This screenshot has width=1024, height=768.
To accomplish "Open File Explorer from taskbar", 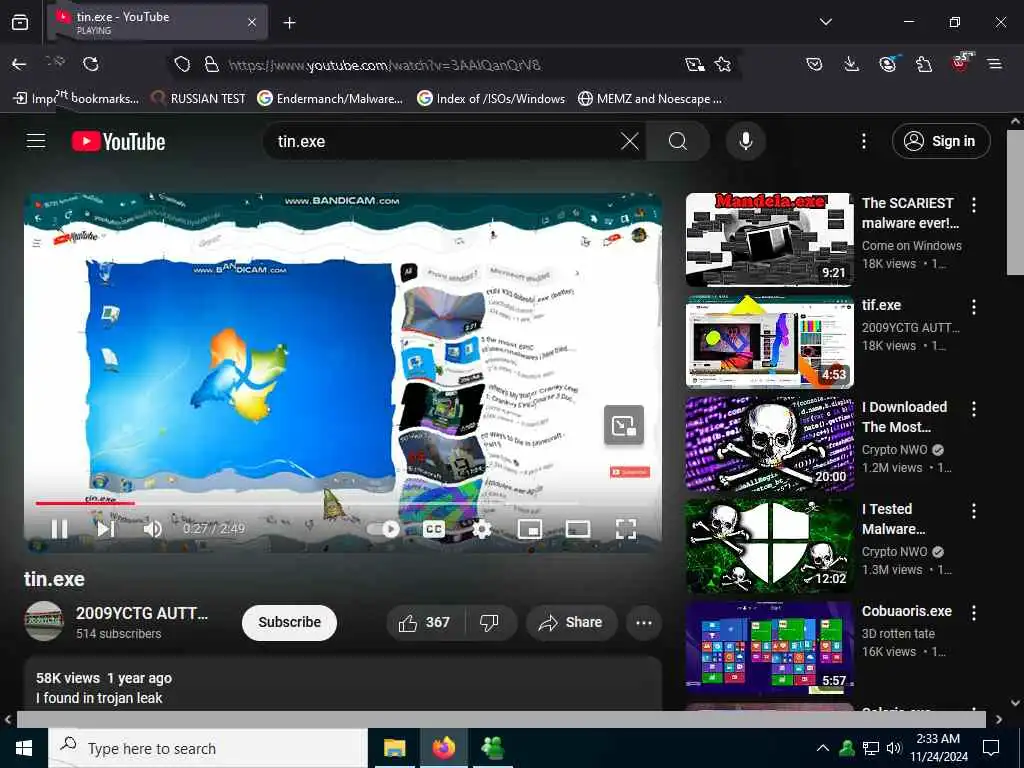I will (x=394, y=748).
